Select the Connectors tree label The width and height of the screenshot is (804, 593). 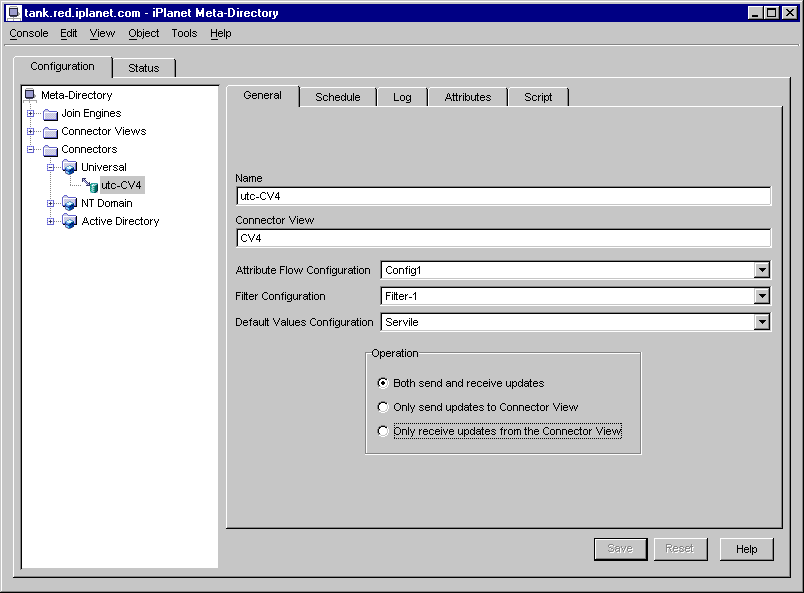[89, 149]
